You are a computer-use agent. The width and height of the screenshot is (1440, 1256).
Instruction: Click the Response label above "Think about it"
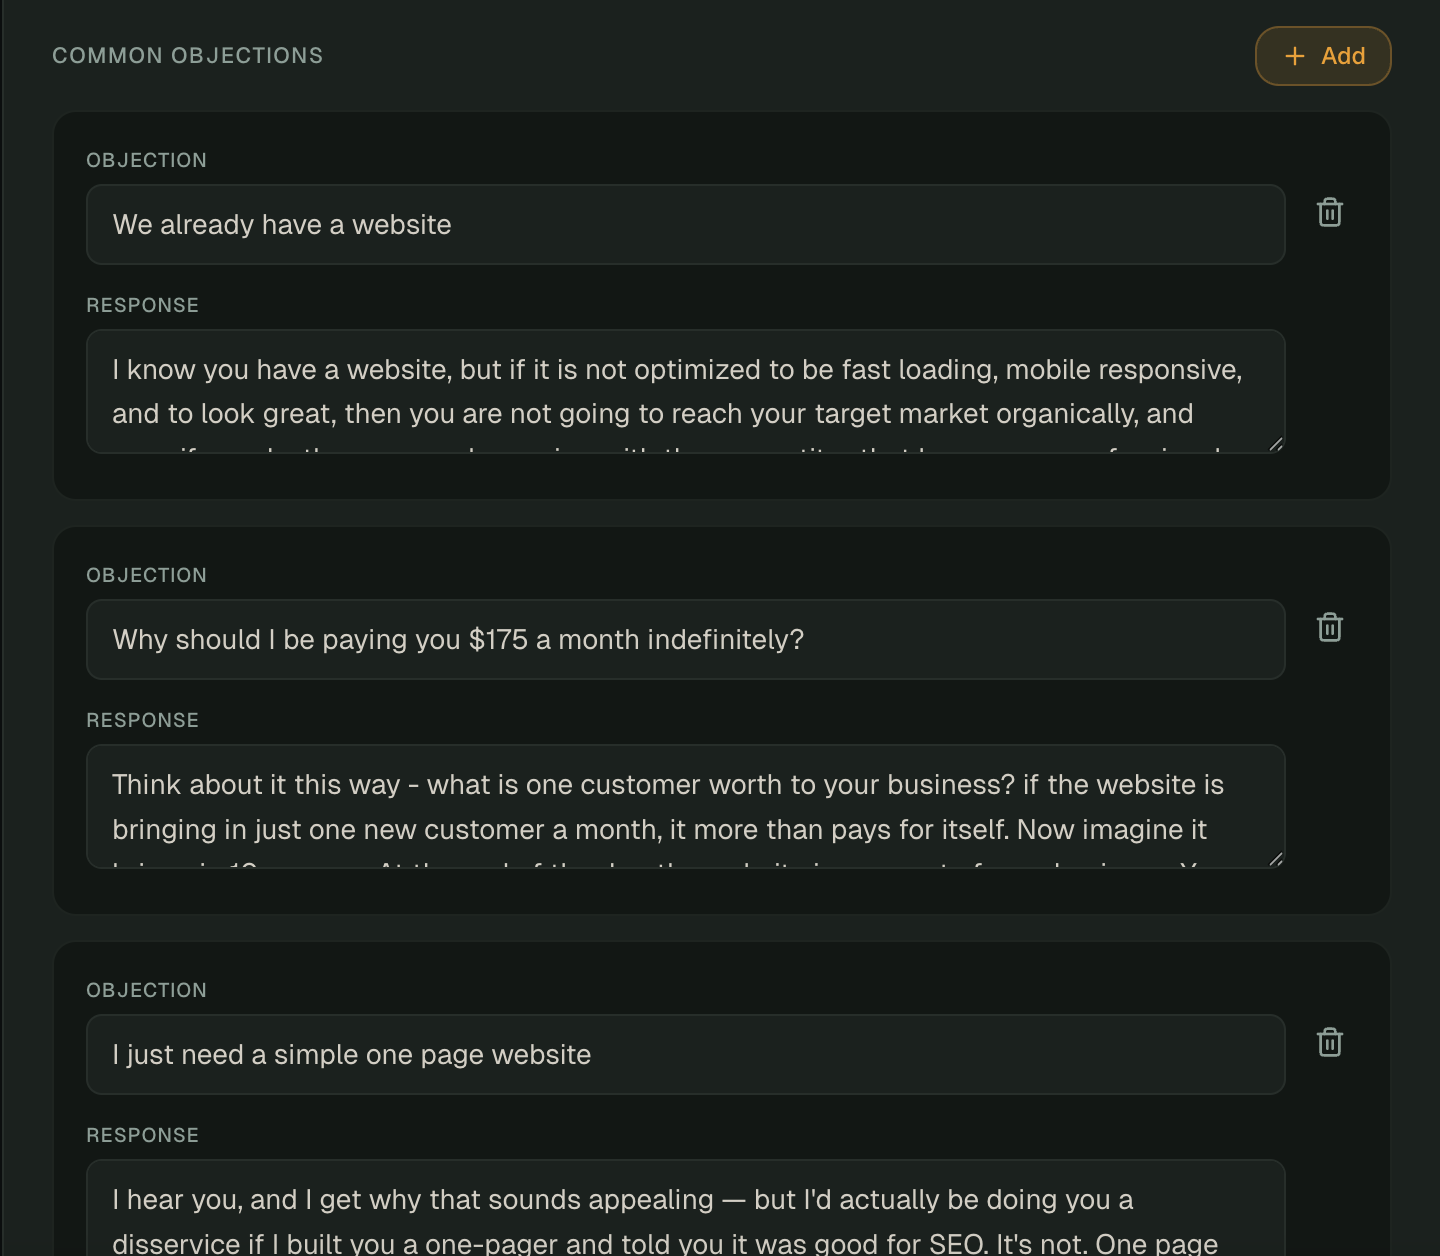pyautogui.click(x=142, y=720)
